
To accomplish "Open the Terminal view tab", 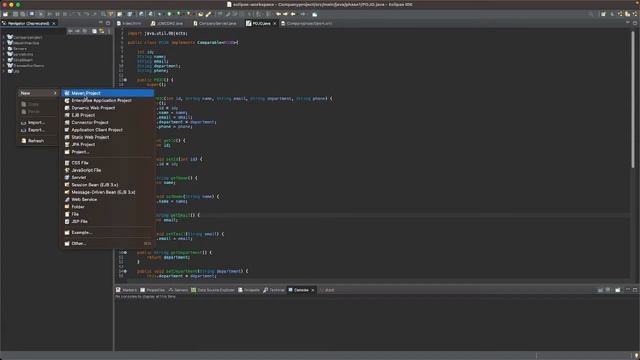I will [x=274, y=290].
